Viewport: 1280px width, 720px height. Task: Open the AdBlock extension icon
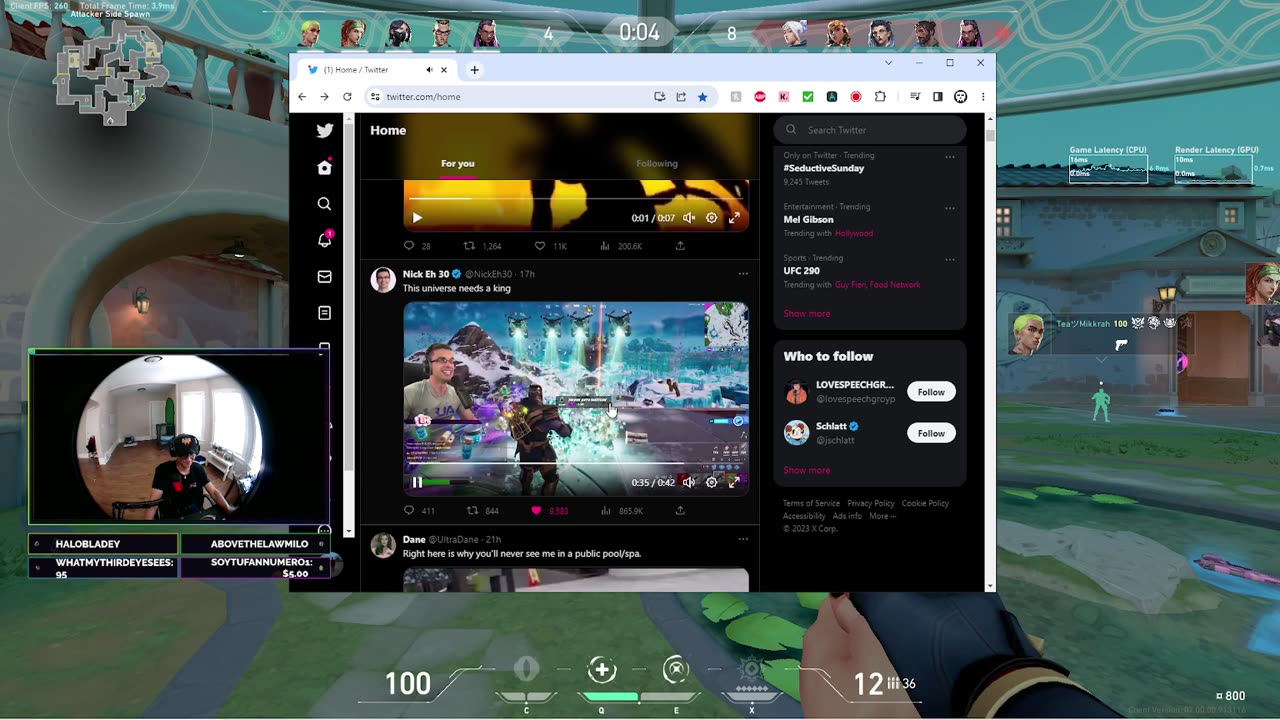point(760,97)
